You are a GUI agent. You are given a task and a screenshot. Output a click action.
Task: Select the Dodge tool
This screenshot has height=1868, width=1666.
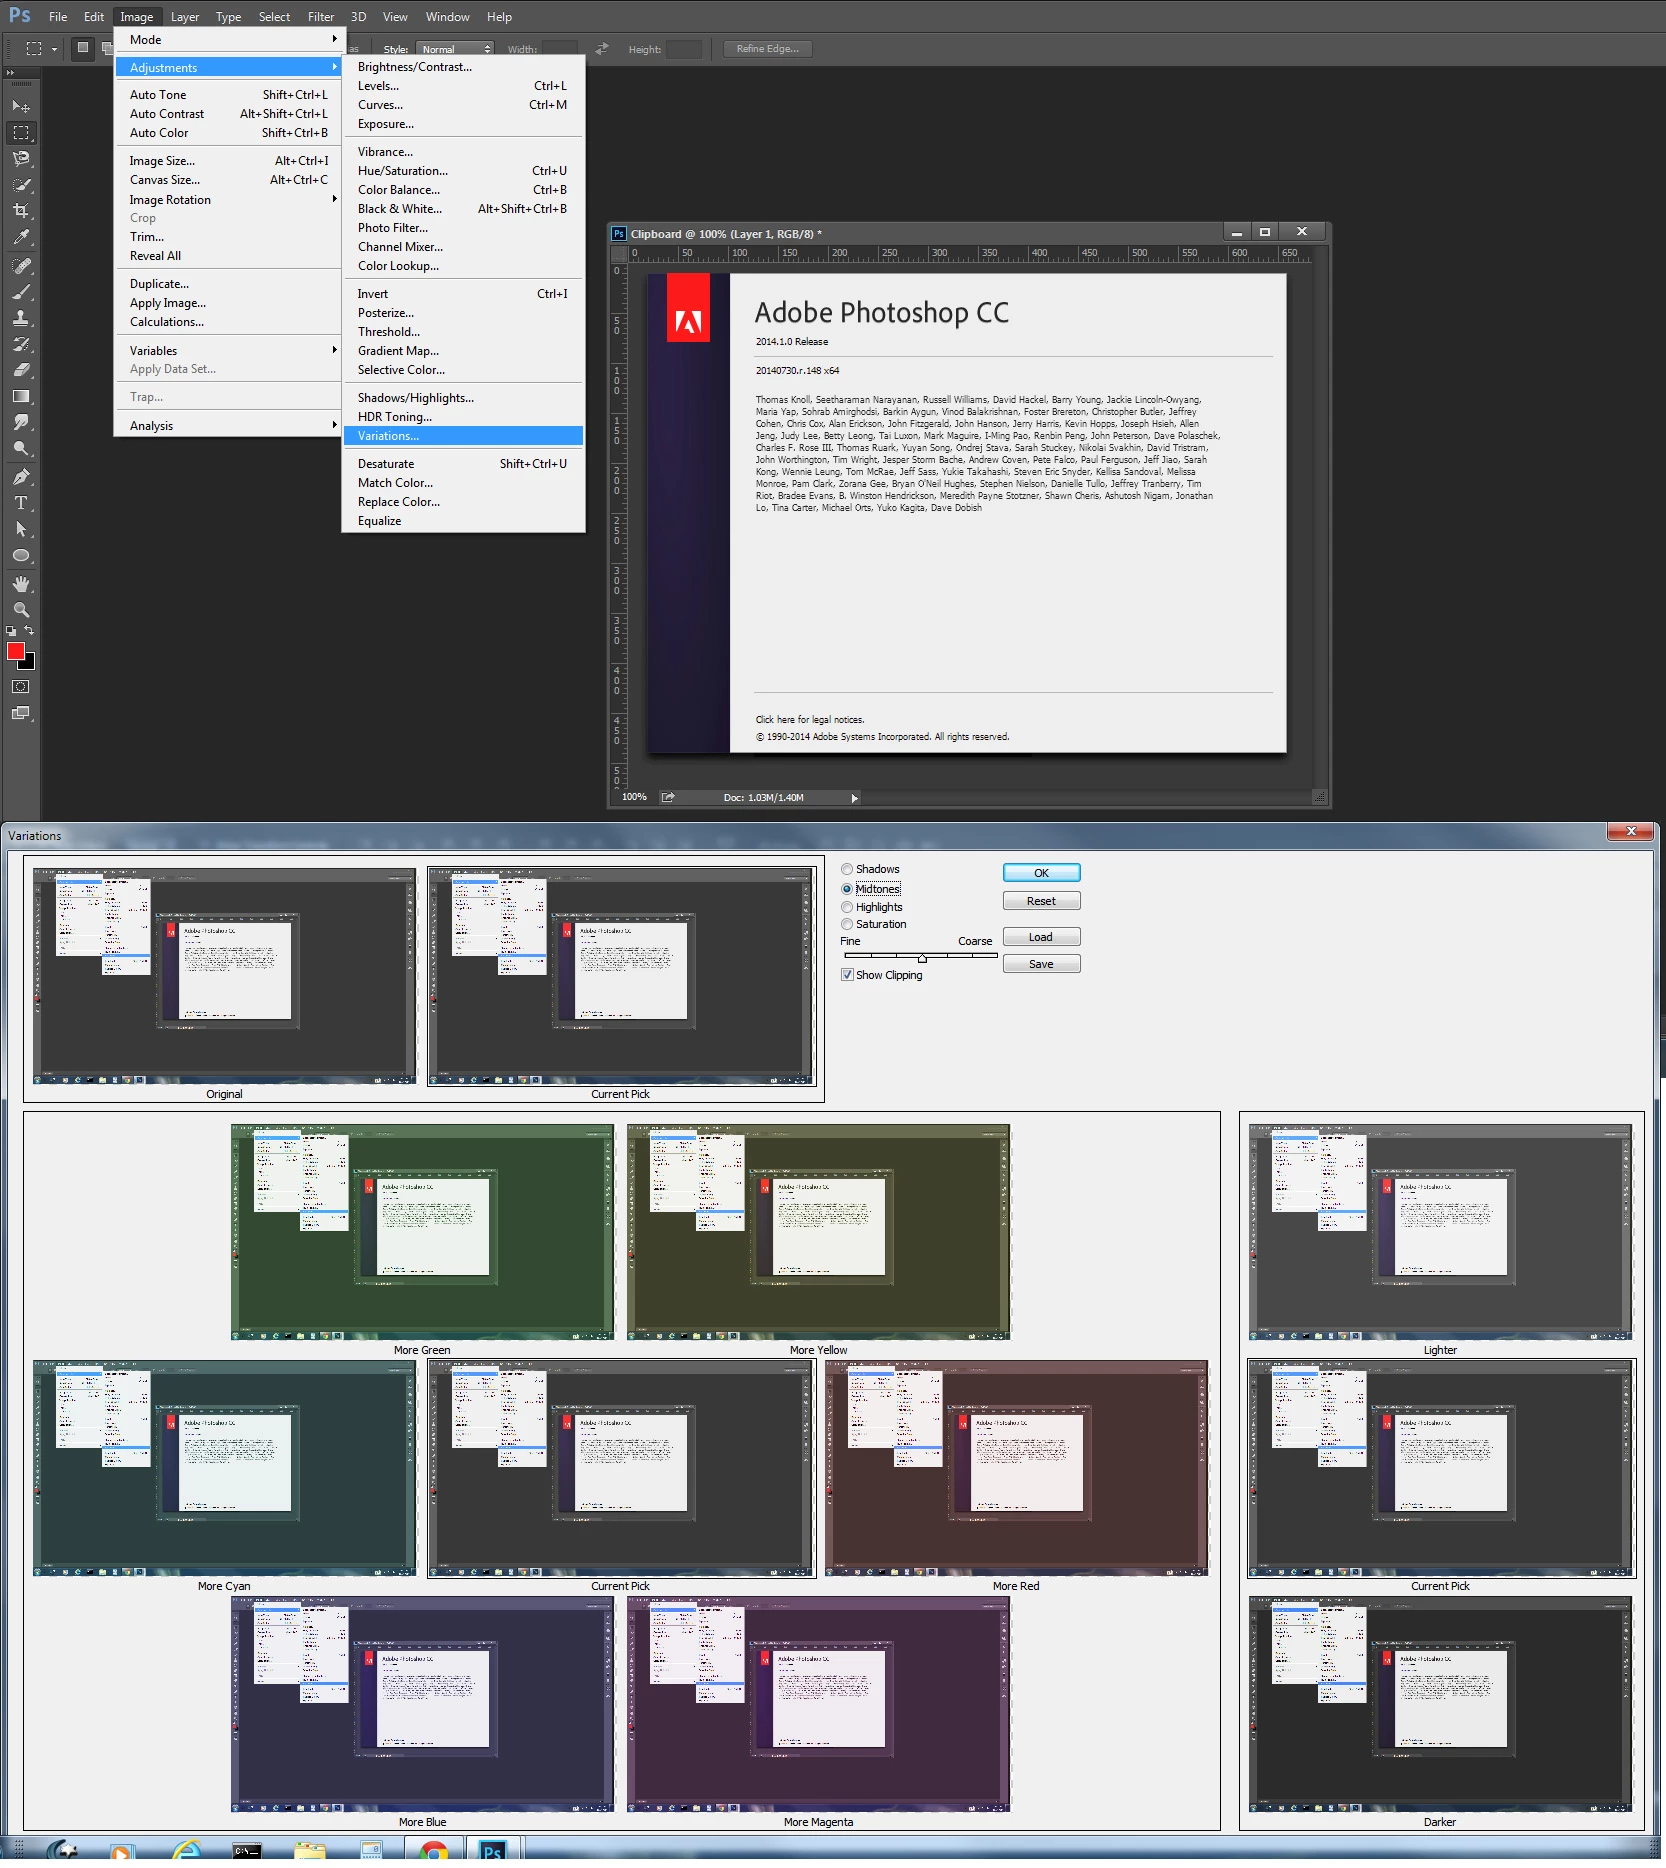pos(20,448)
